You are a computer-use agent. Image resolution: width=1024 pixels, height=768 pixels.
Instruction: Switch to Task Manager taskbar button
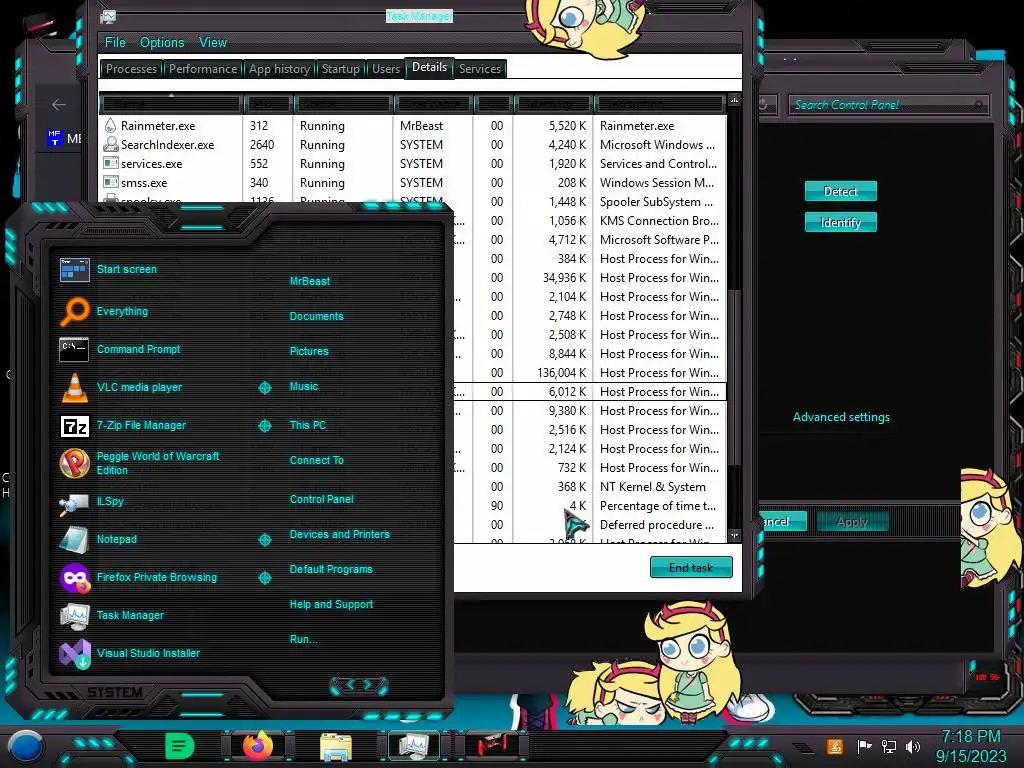pyautogui.click(x=414, y=746)
